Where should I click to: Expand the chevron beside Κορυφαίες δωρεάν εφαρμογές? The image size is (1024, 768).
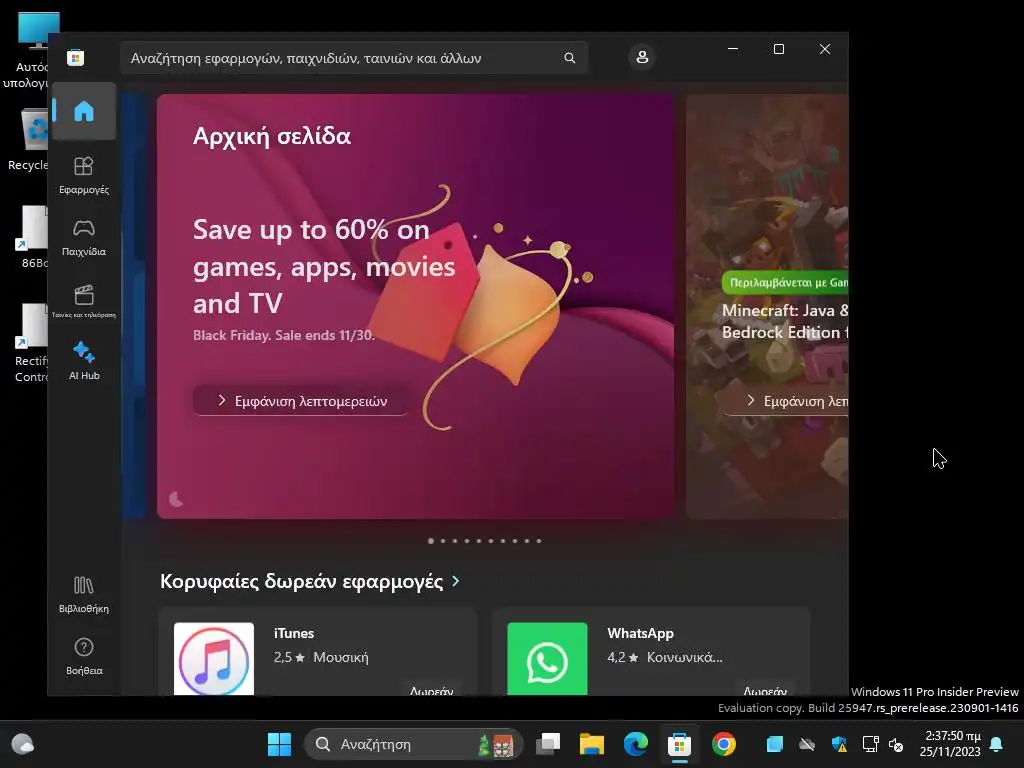click(455, 581)
